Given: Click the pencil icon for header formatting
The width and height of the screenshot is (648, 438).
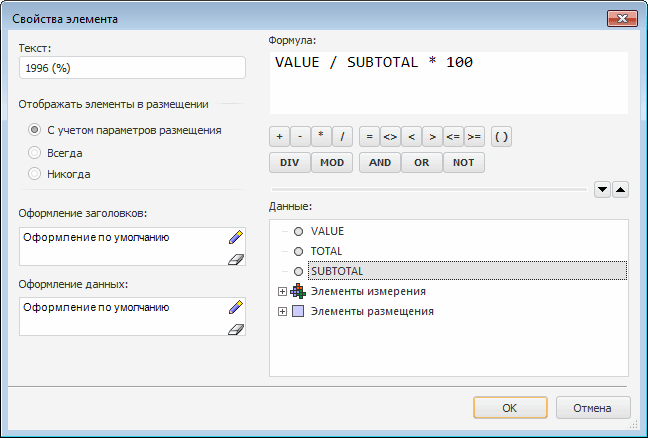Looking at the screenshot, I should coord(235,238).
